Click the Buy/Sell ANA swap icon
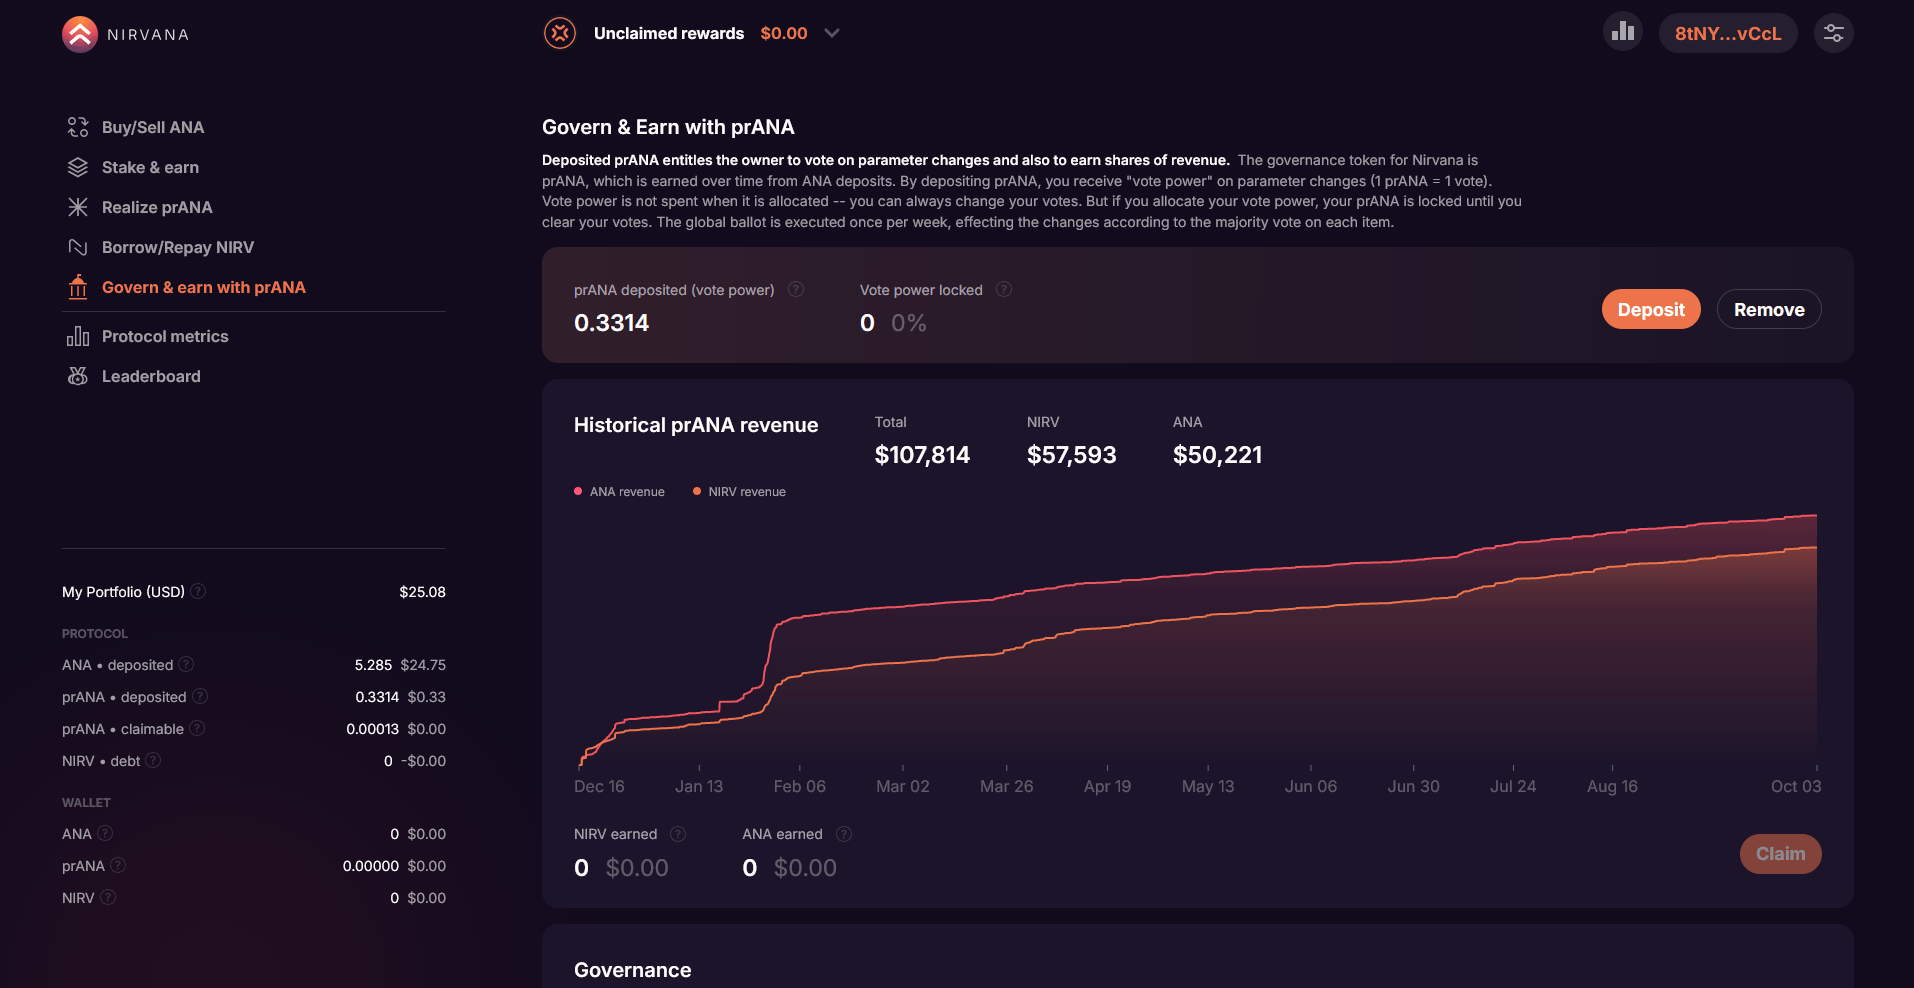The height and width of the screenshot is (988, 1914). 78,127
